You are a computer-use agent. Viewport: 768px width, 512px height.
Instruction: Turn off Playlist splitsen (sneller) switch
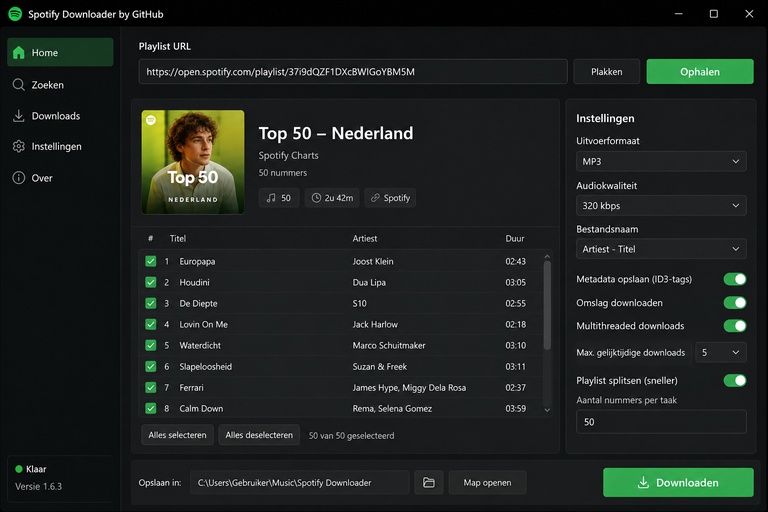click(x=735, y=380)
